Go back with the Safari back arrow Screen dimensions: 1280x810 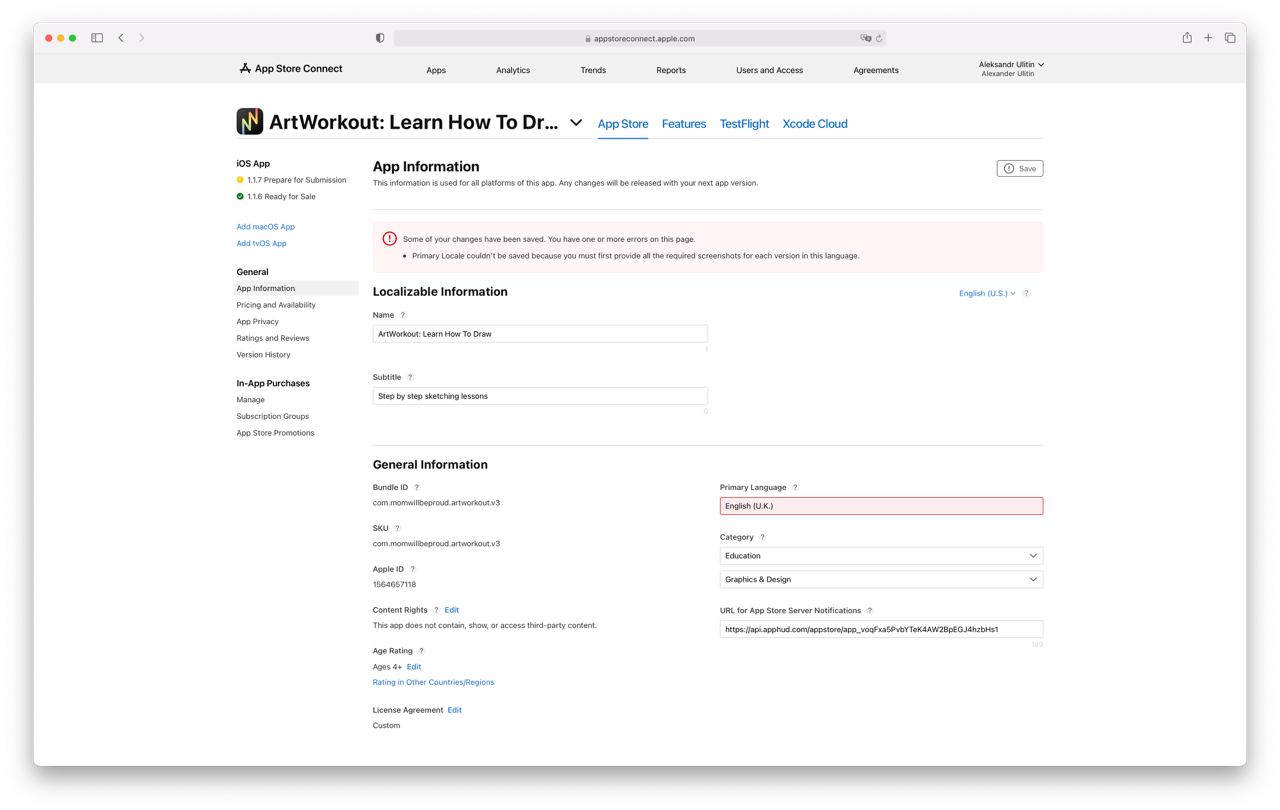point(121,38)
